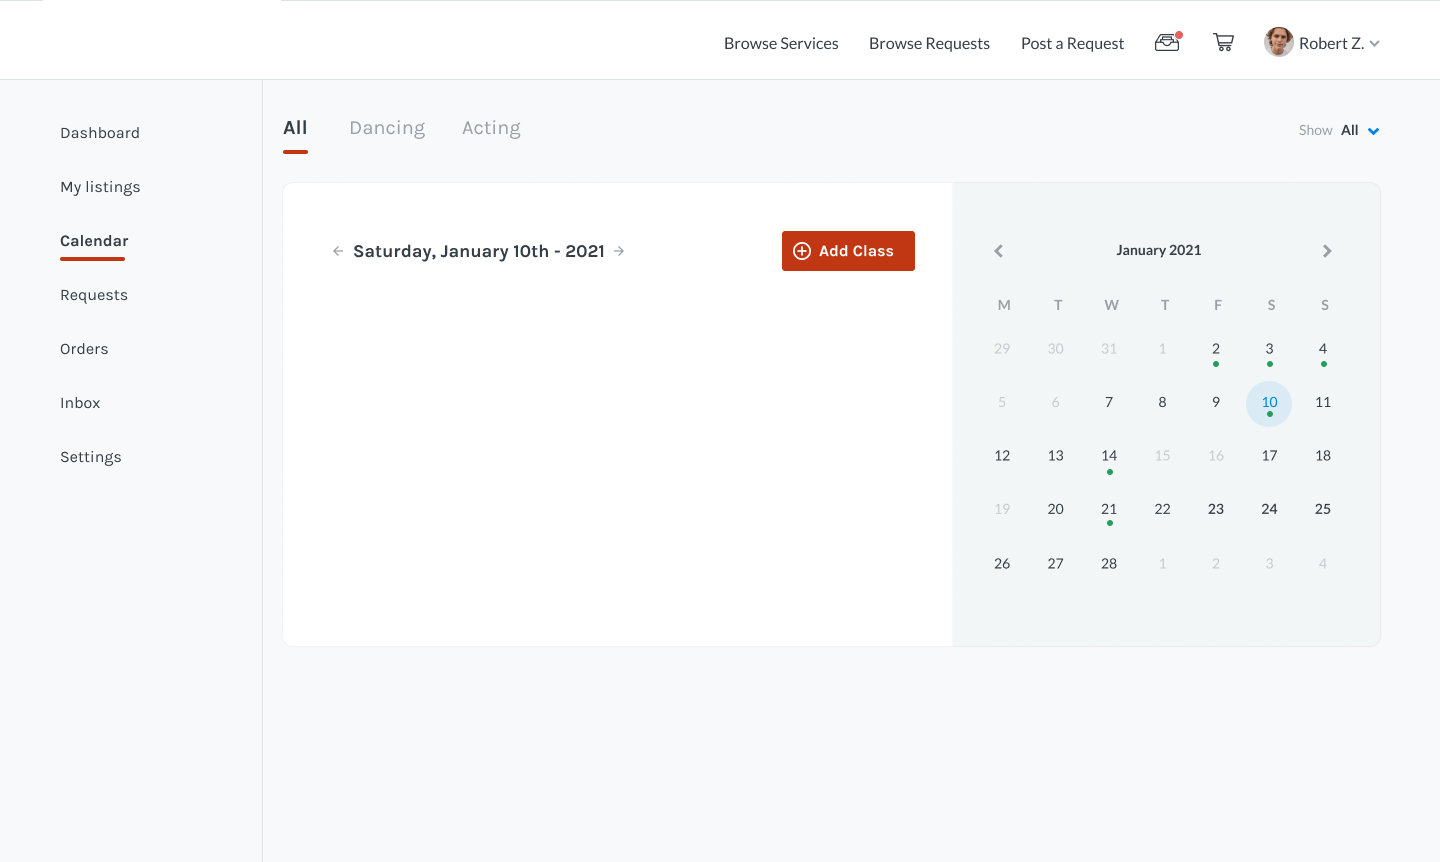Select day 25 in calendar

[x=1323, y=509]
